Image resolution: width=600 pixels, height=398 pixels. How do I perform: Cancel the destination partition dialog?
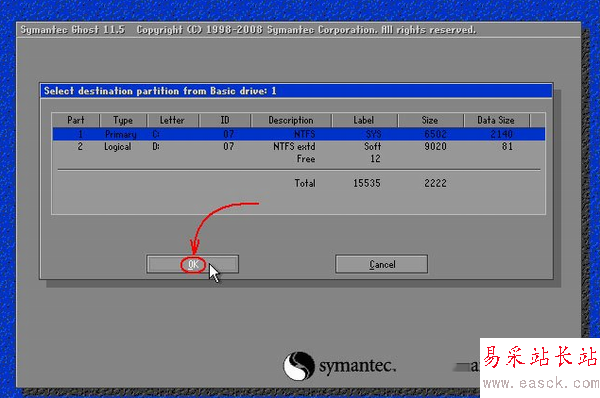click(382, 264)
